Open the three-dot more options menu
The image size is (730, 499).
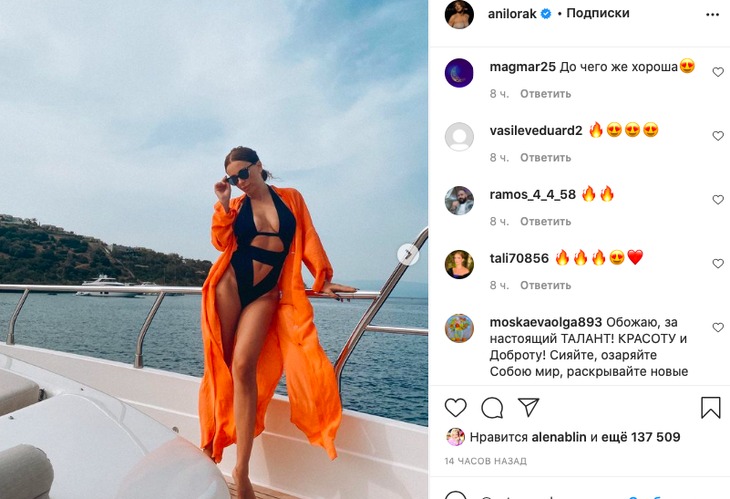712,15
